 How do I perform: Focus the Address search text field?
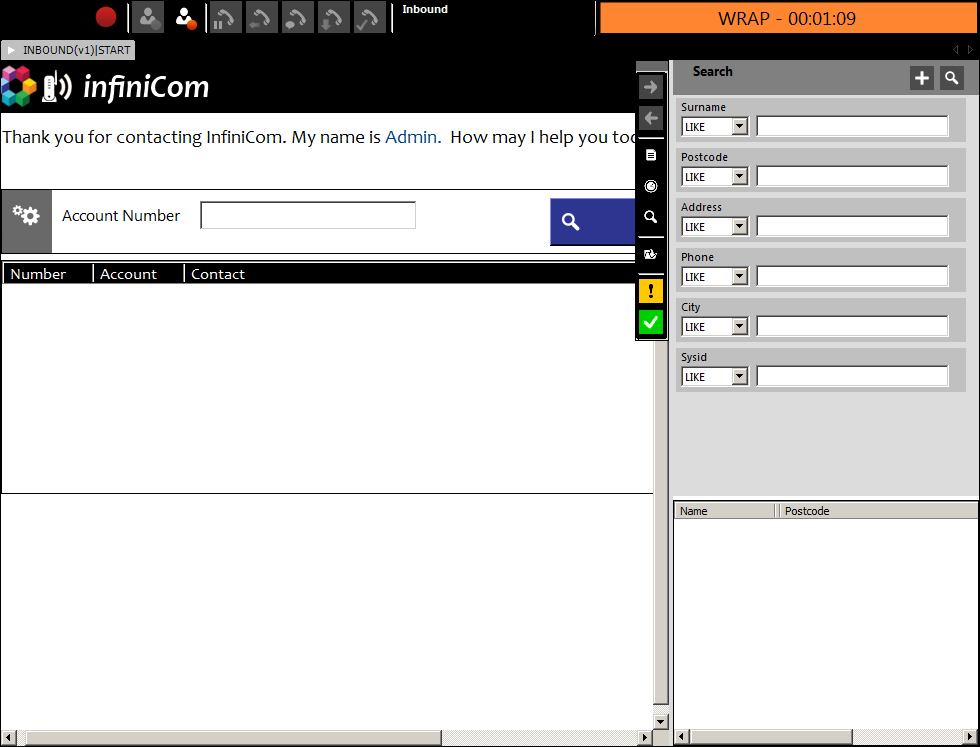[x=852, y=226]
